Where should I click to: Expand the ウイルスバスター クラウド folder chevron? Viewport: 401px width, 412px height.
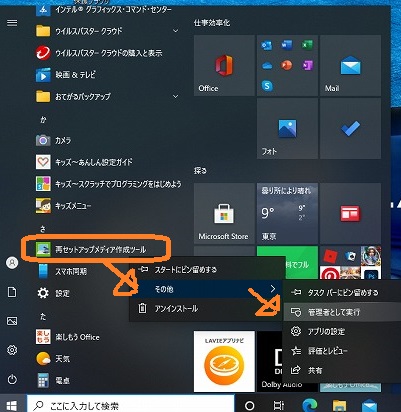pos(175,31)
